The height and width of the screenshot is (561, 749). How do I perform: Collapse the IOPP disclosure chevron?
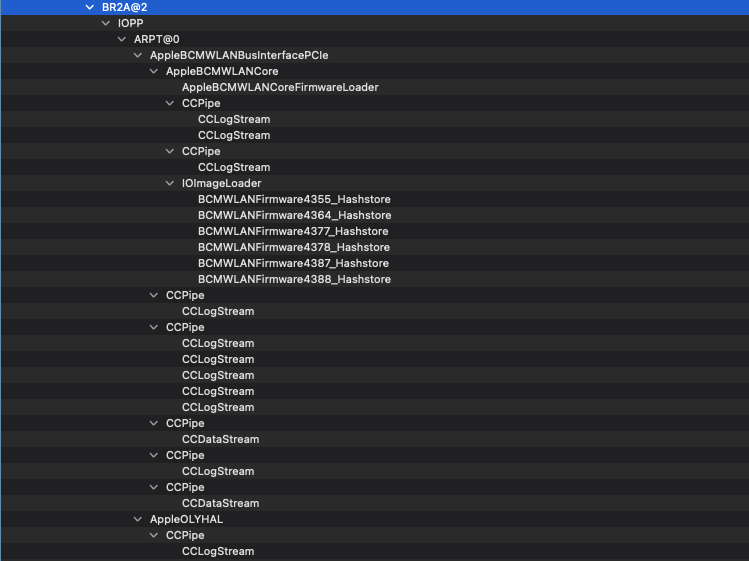coord(106,23)
